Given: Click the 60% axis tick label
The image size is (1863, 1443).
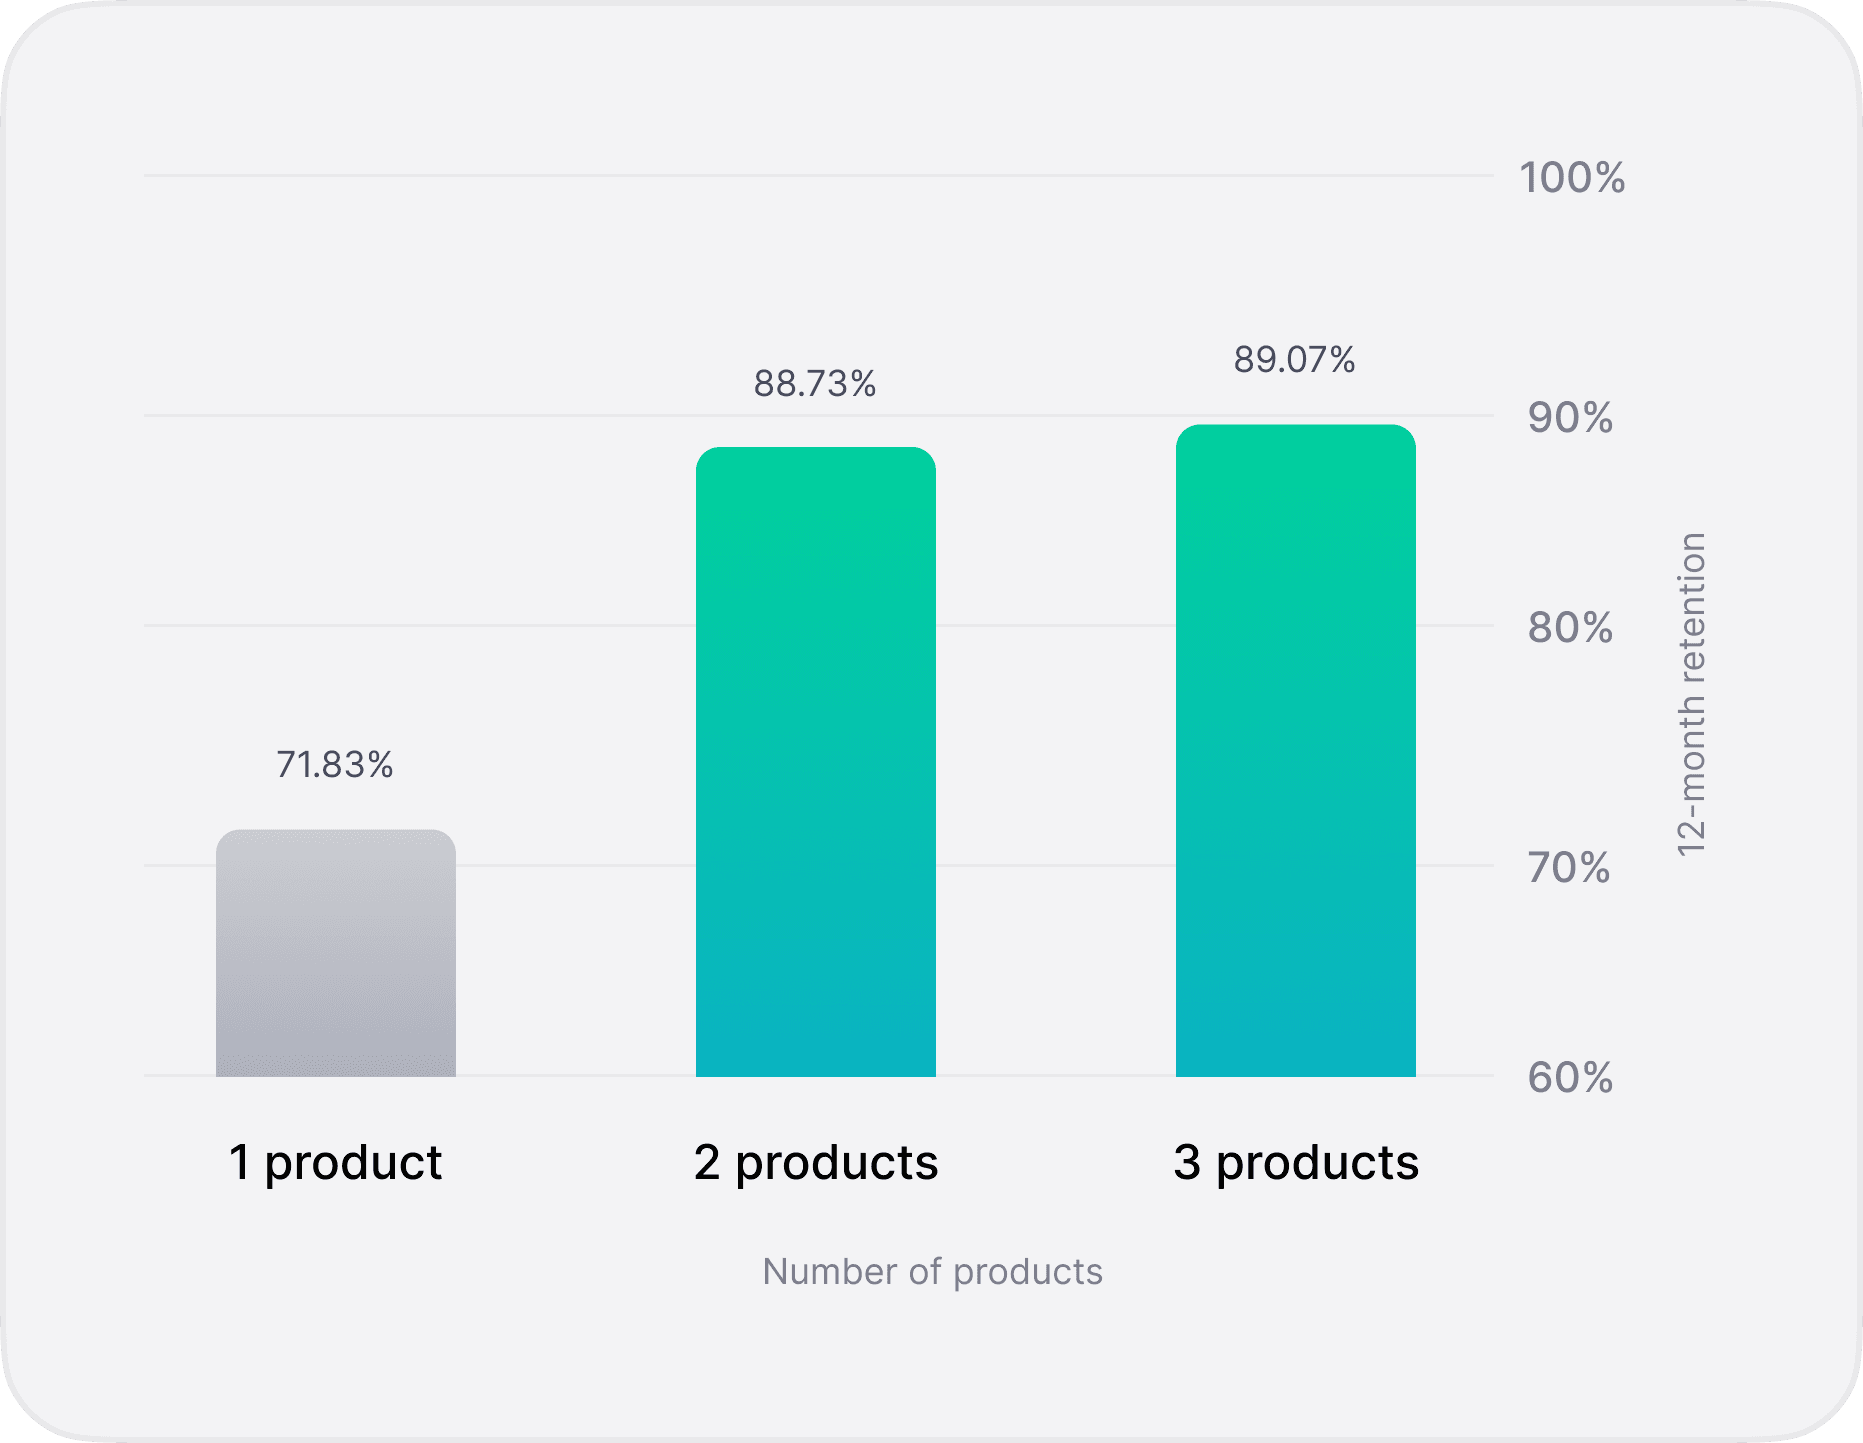Looking at the screenshot, I should click(x=1570, y=1078).
